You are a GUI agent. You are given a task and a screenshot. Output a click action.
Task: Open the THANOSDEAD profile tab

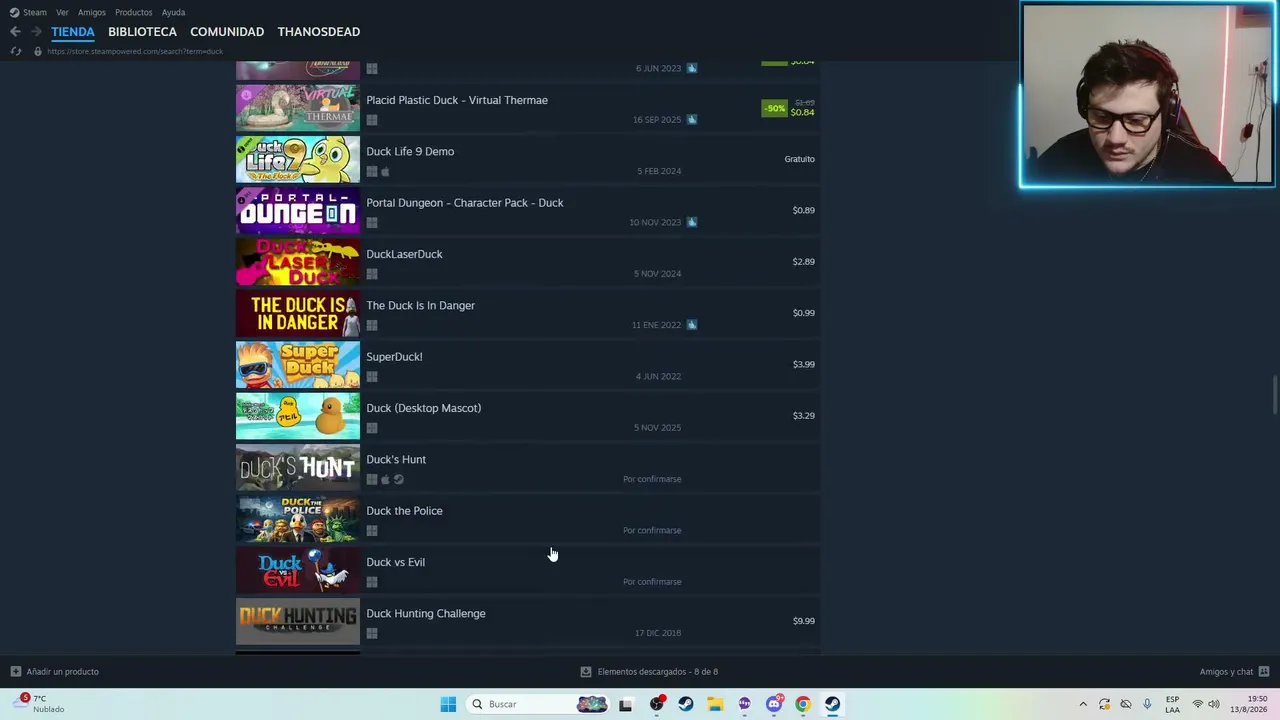tap(319, 32)
